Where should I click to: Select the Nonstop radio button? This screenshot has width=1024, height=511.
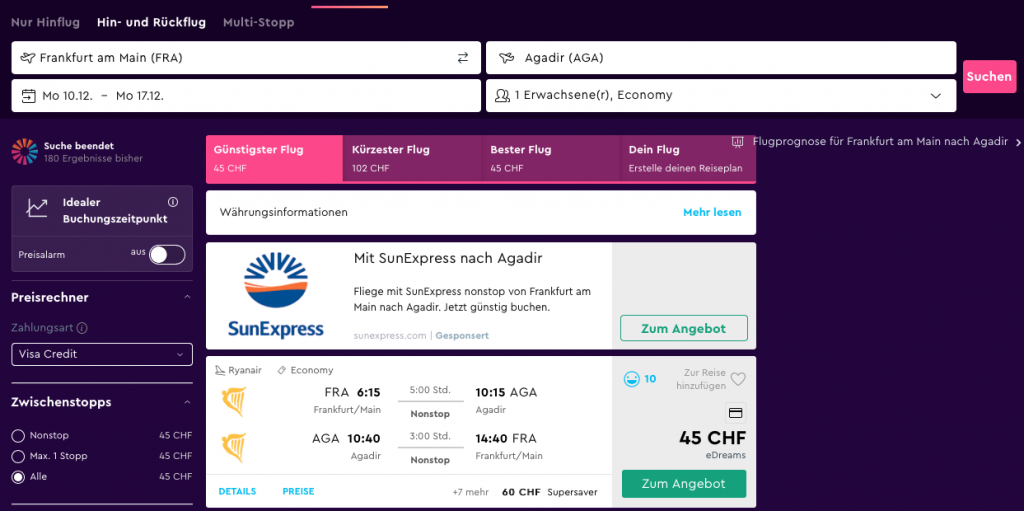(18, 435)
